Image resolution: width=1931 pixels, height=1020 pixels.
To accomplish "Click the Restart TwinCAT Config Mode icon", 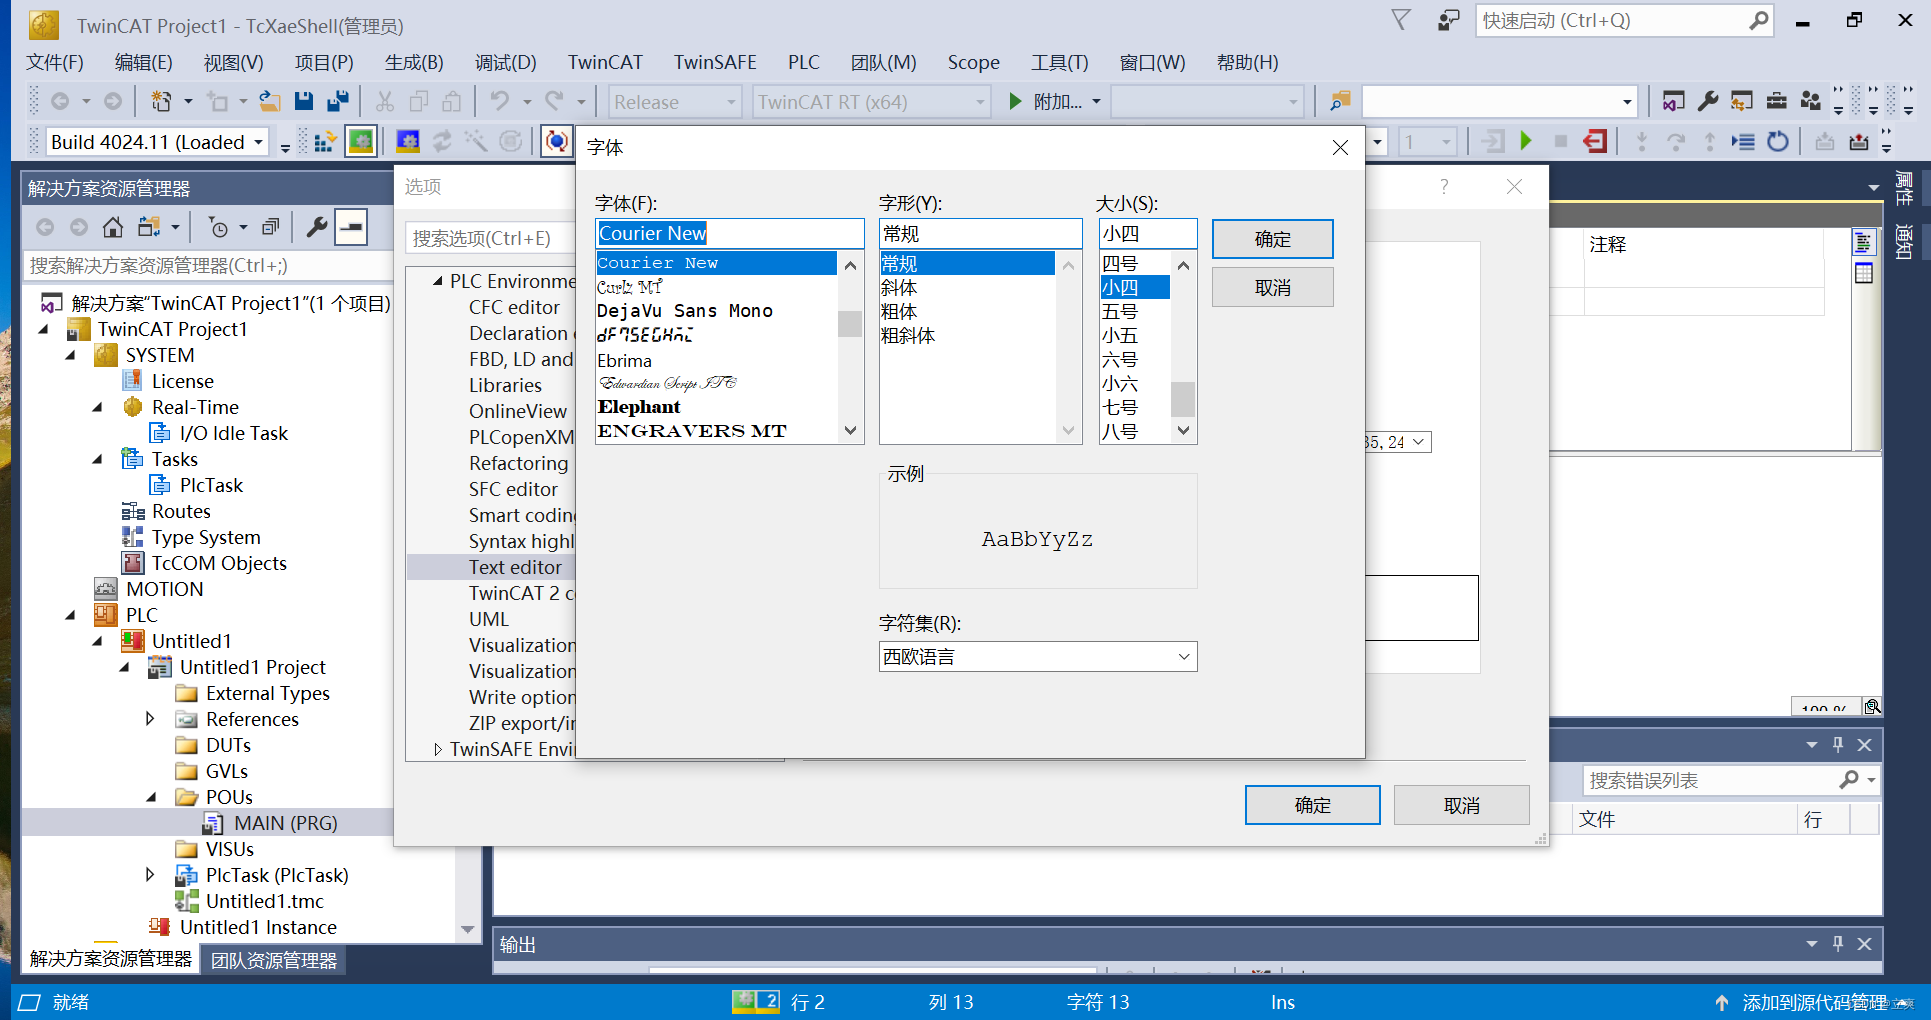I will click(x=408, y=142).
